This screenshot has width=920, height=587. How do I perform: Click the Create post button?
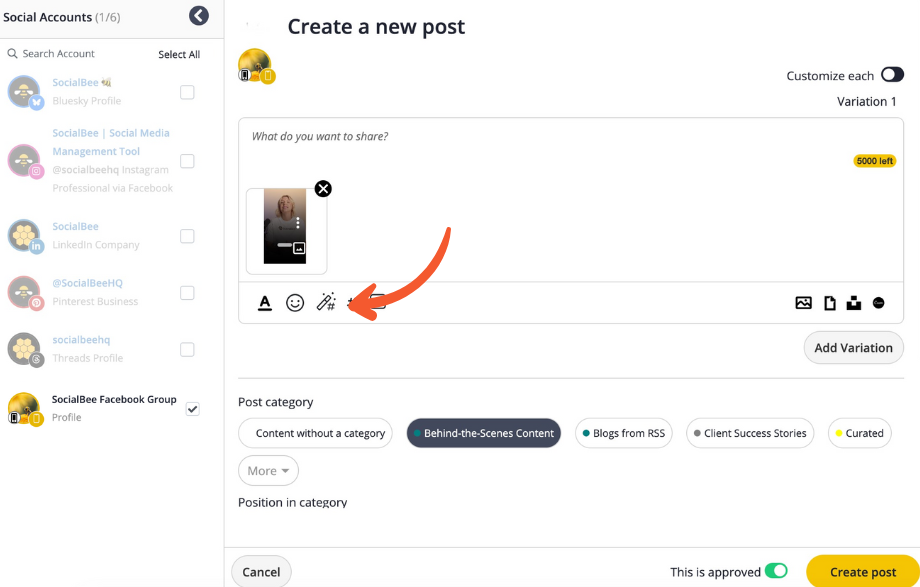862,572
